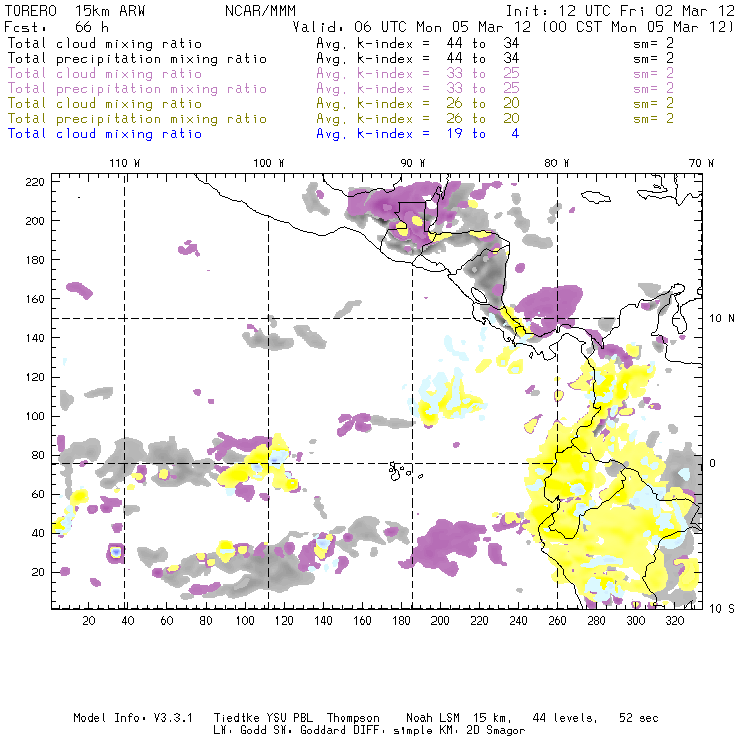The width and height of the screenshot is (740, 740).
Task: Click the 'Noah LSM' text
Action: [x=433, y=718]
